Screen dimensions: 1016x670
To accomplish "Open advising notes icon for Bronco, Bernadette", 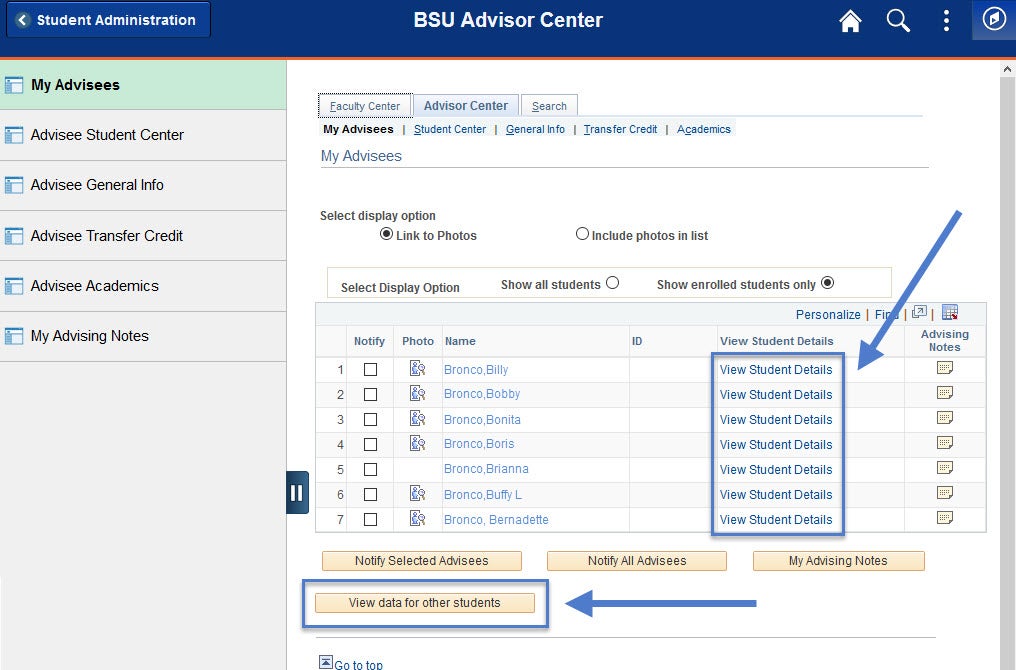I will 945,518.
